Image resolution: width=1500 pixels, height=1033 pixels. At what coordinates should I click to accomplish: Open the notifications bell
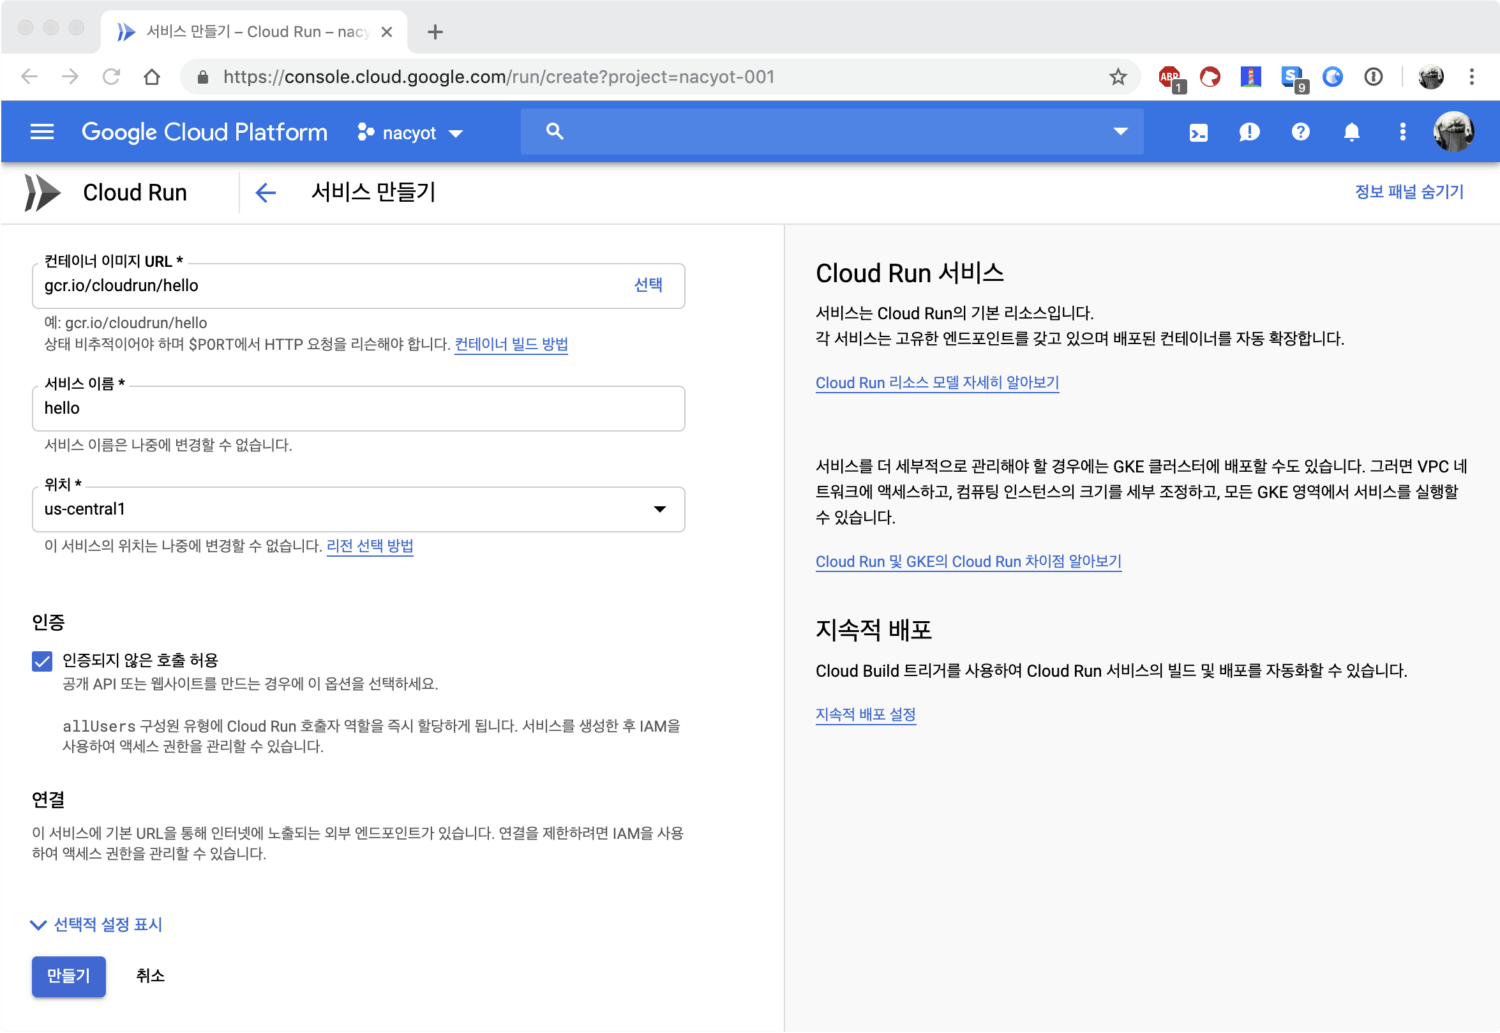1351,133
